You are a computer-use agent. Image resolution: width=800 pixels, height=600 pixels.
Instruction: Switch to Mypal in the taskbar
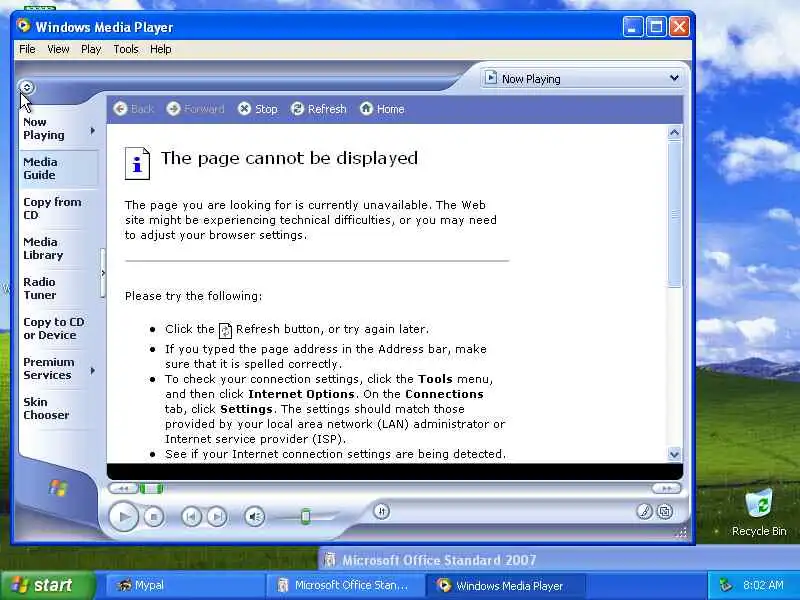tap(185, 585)
